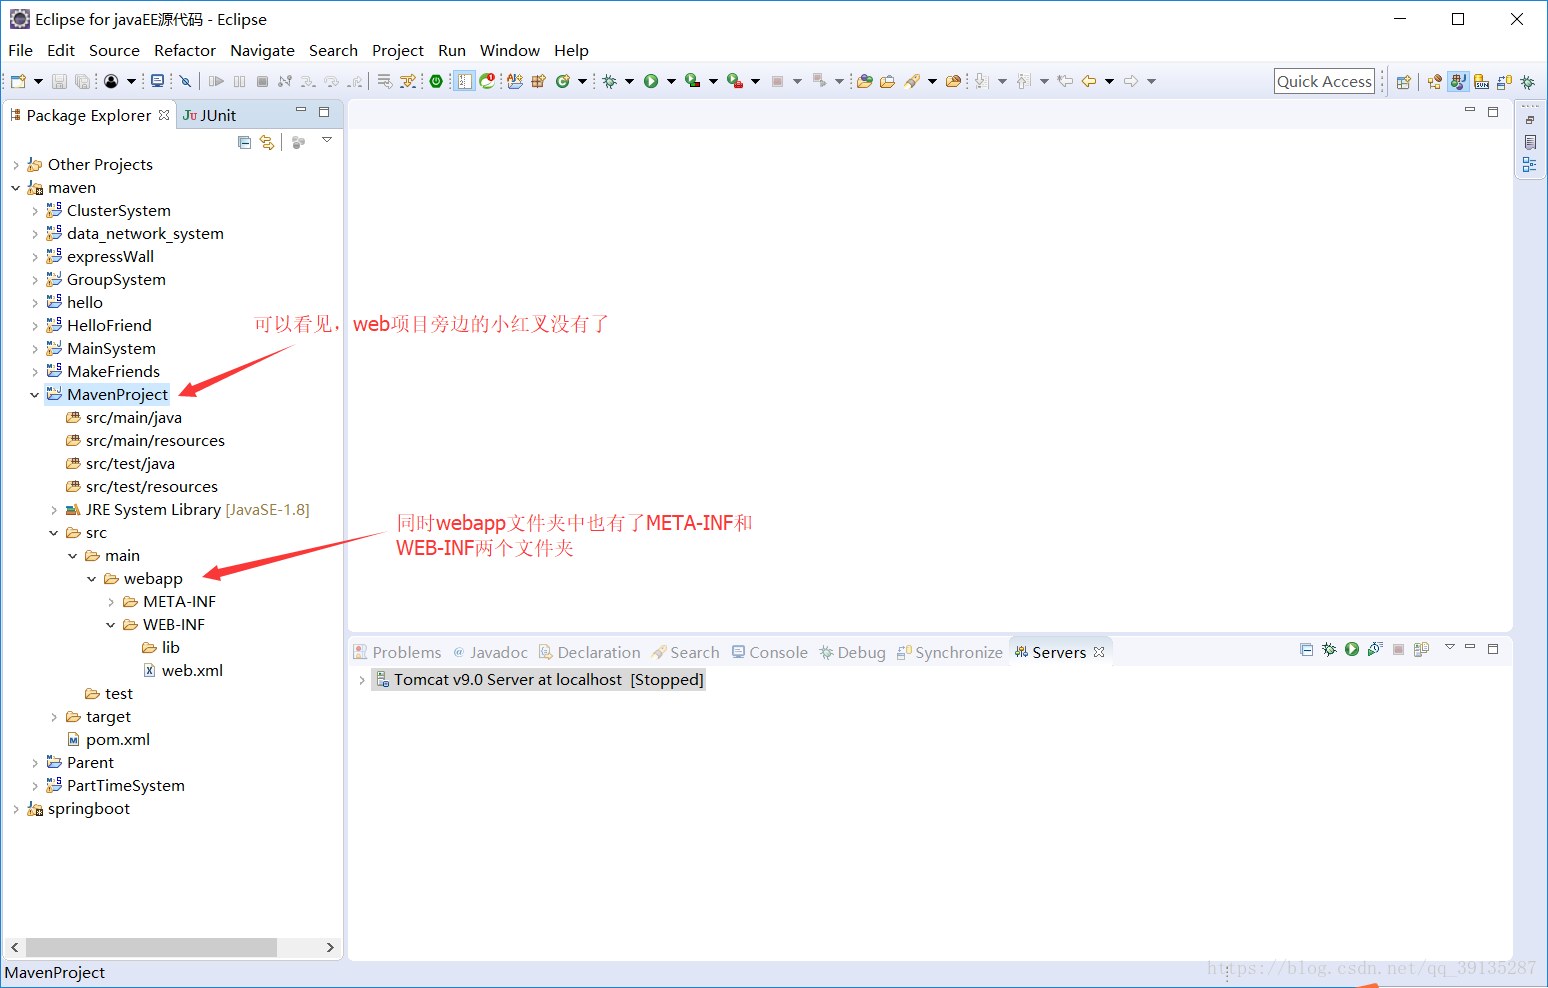
Task: Click the Task List icon in right trim bar
Action: pyautogui.click(x=1530, y=142)
